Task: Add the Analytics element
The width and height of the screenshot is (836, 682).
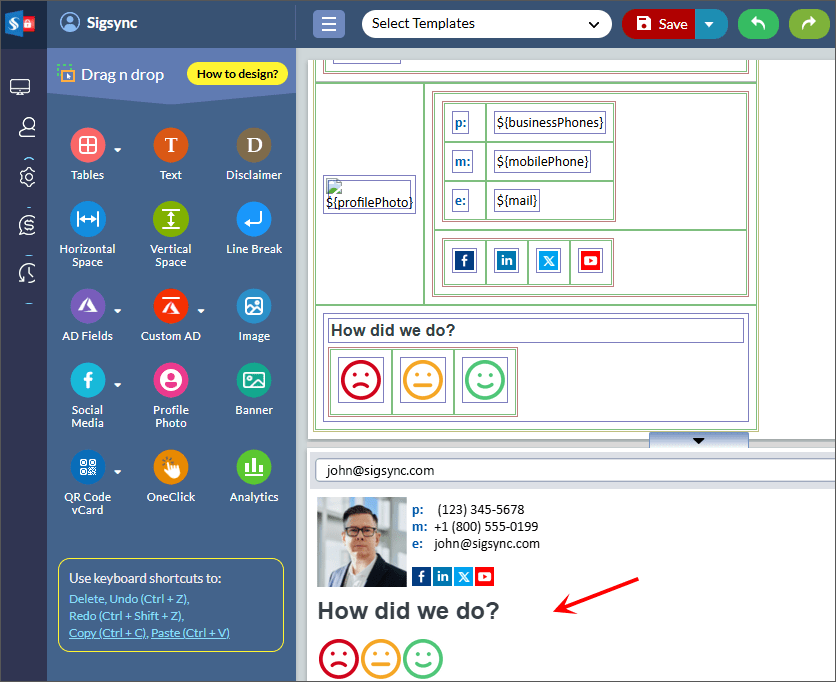Action: point(254,468)
